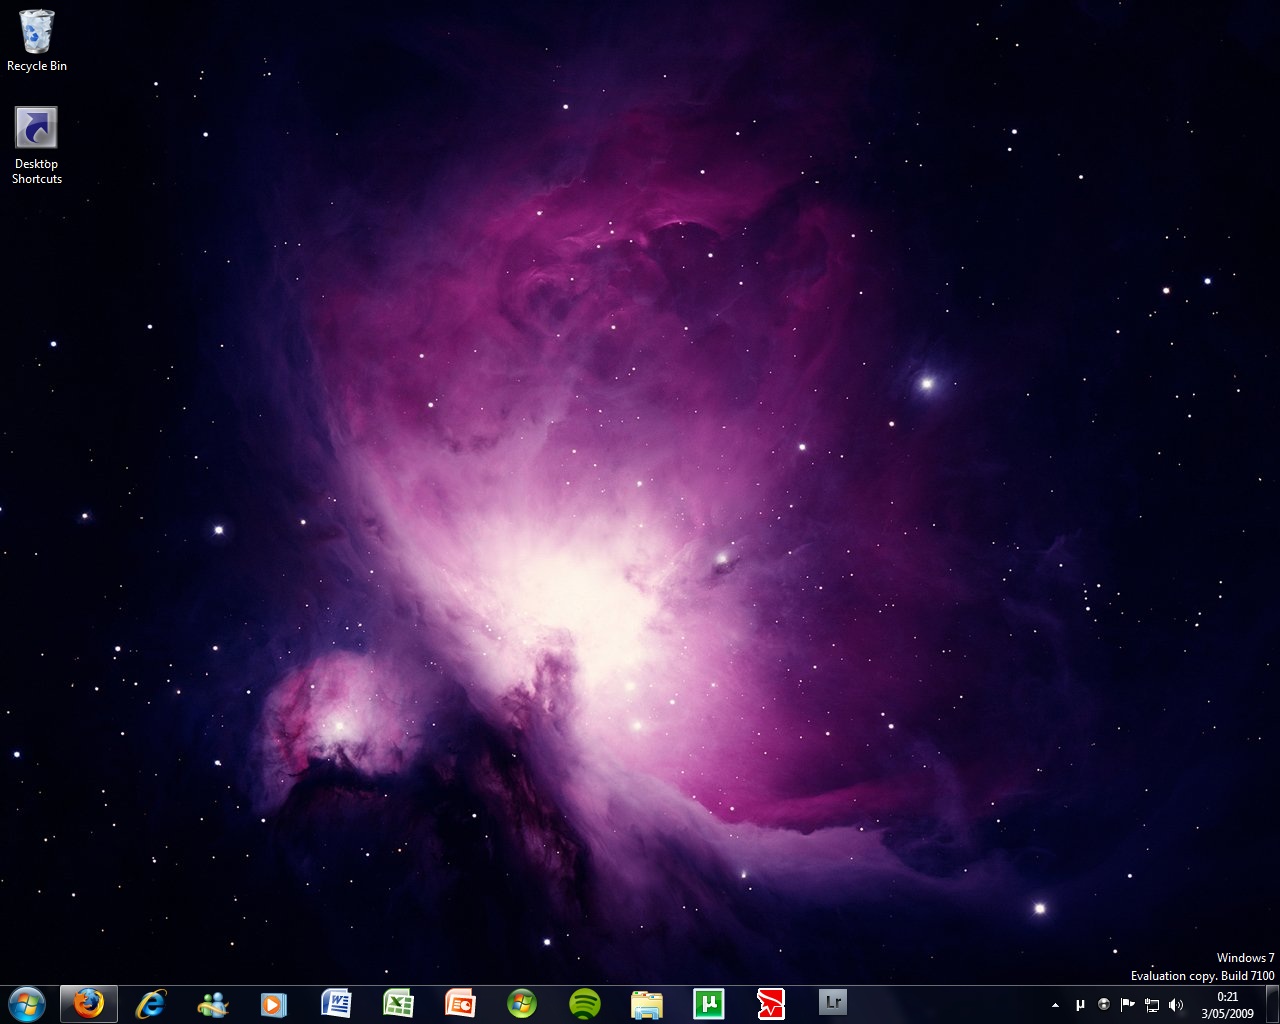Open Spotify from the taskbar
Viewport: 1280px width, 1024px height.
585,1003
